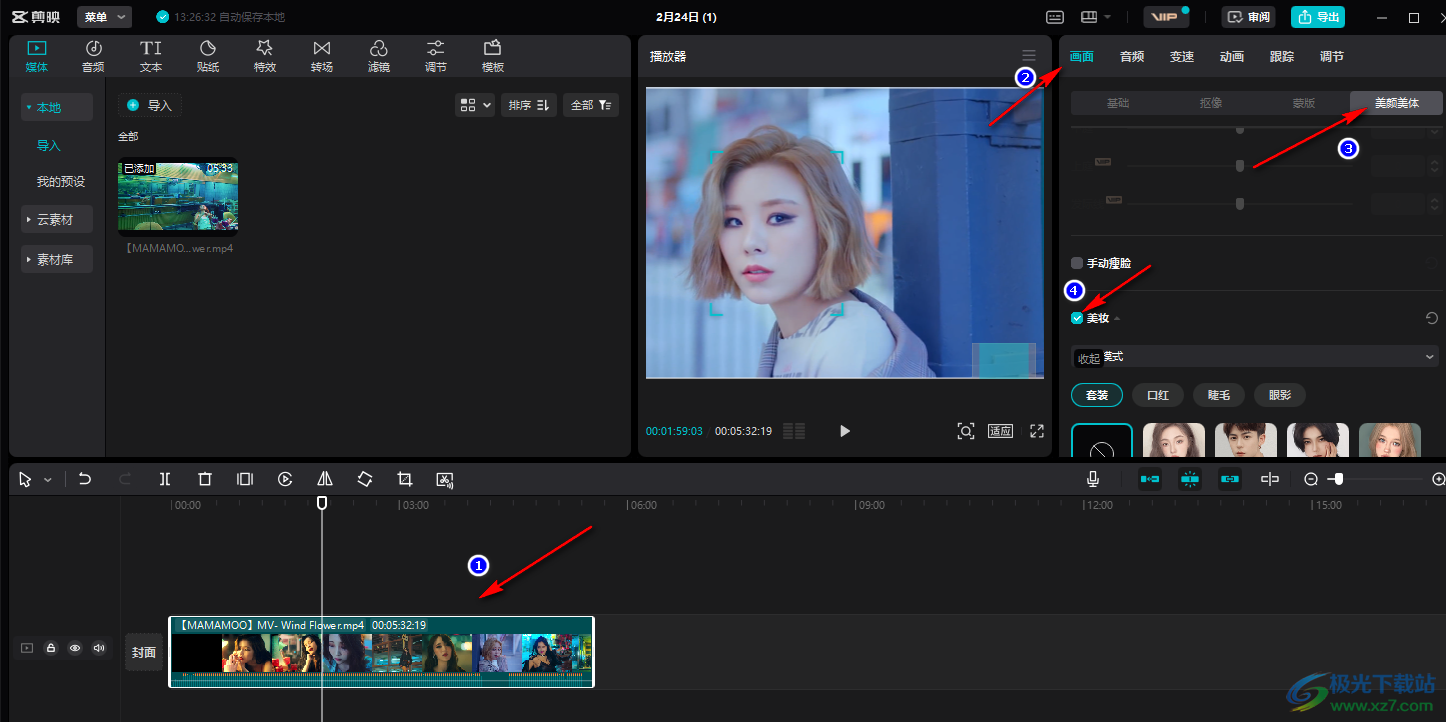Click the 审阅 review button
Viewport: 1446px width, 722px height.
pyautogui.click(x=1248, y=17)
